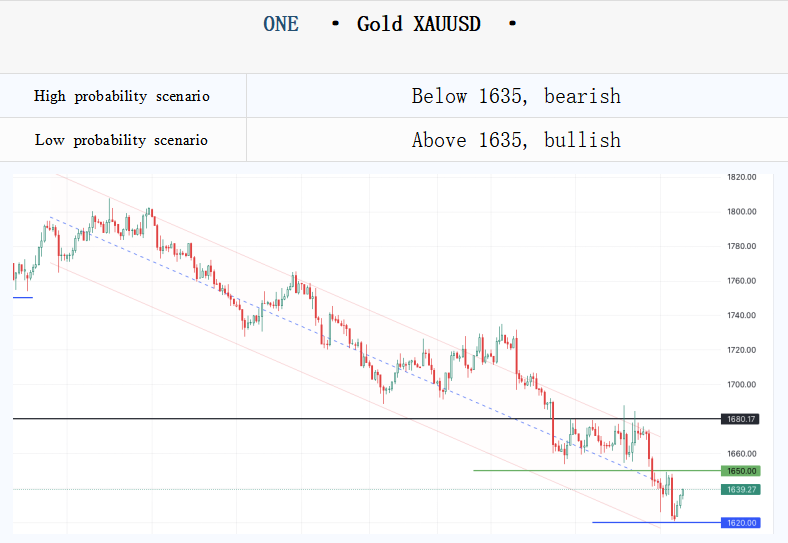Screen dimensions: 788x543
Task: Click the current price label 1639.27
Action: (x=739, y=489)
